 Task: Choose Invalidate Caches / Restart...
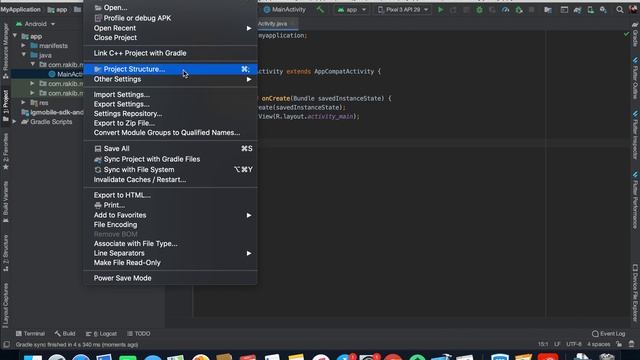(171, 180)
